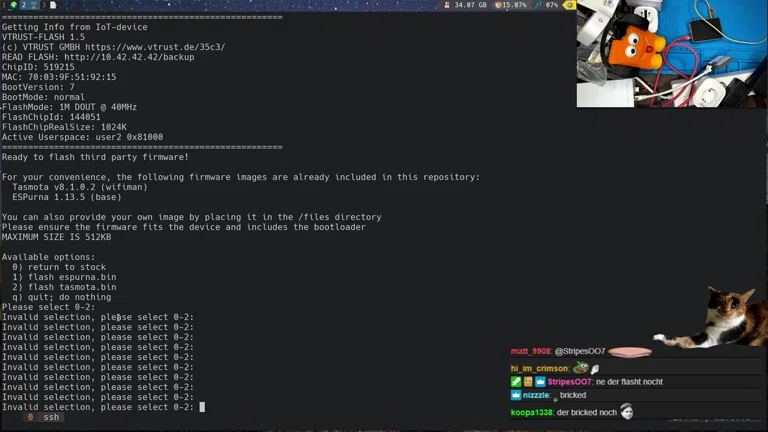Click the option '0) return to stock'

pos(59,267)
